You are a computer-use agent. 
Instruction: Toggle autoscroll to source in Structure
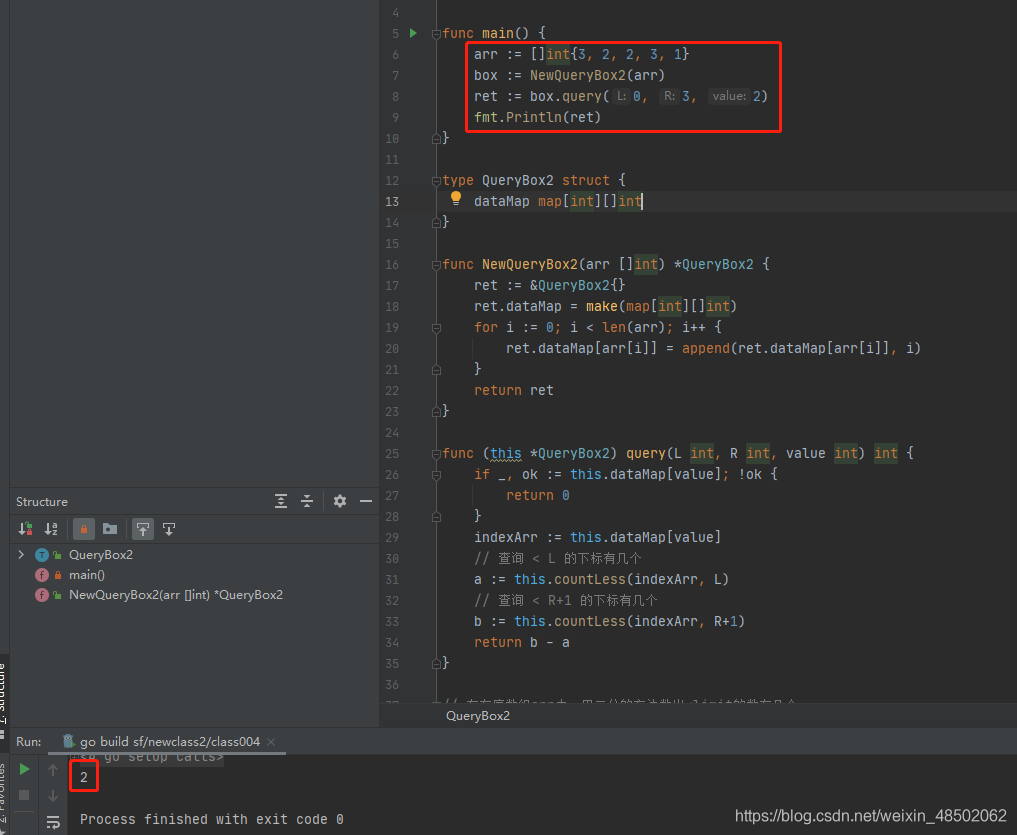click(x=143, y=529)
